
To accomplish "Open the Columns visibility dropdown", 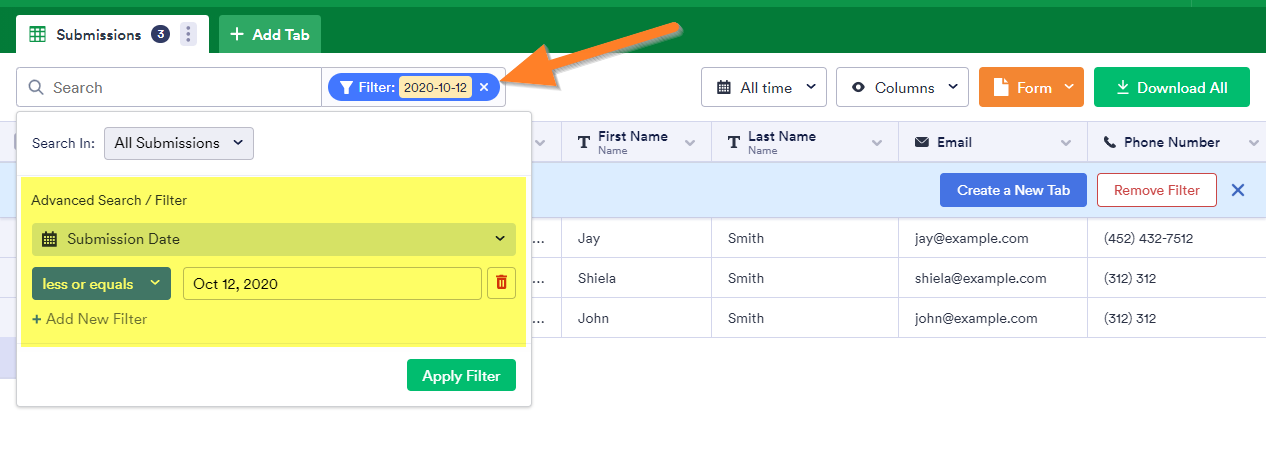I will click(x=902, y=88).
